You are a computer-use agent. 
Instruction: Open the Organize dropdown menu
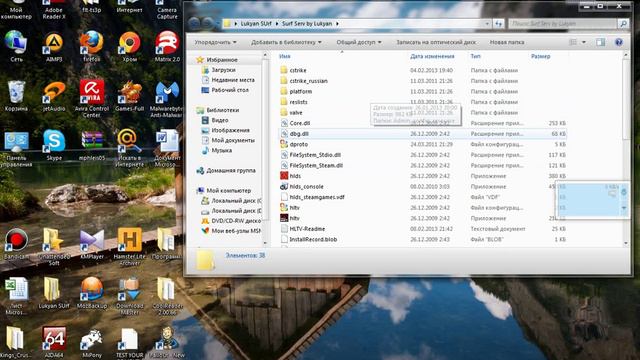[215, 42]
